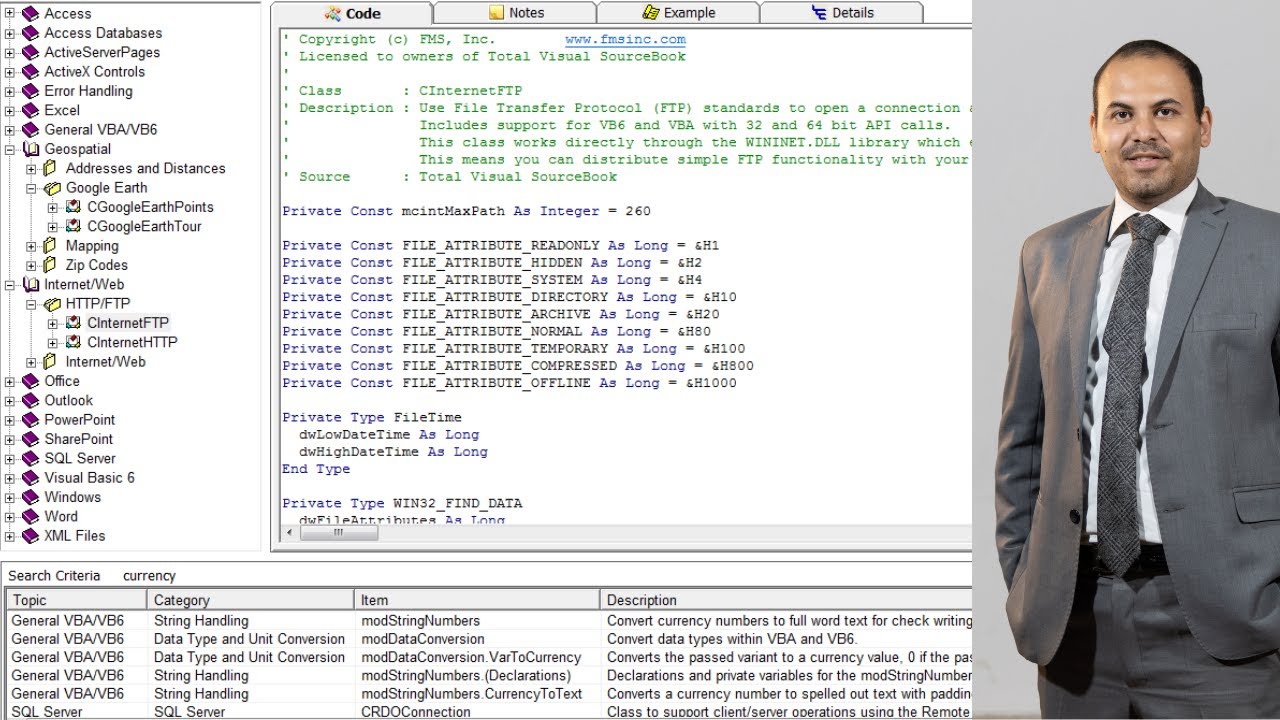Click the CGoogleEarthPoints class icon
This screenshot has height=720, width=1280.
coord(73,207)
